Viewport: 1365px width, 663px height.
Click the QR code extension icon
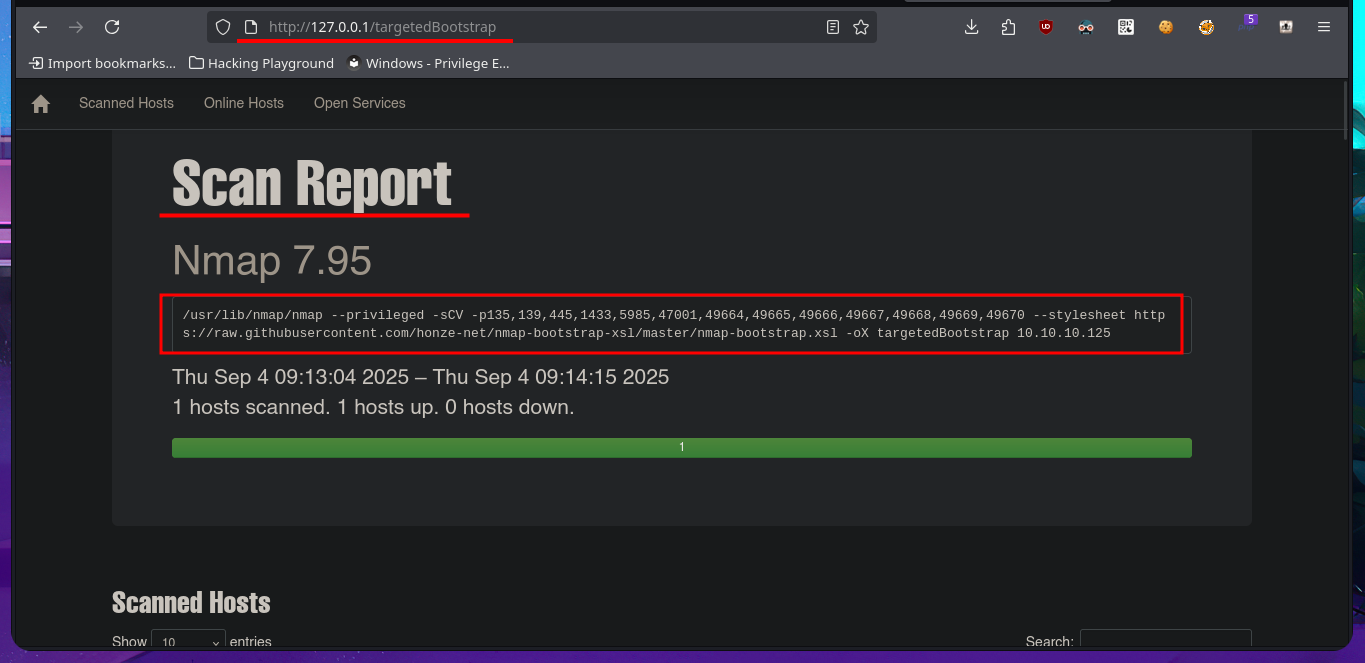coord(1126,27)
